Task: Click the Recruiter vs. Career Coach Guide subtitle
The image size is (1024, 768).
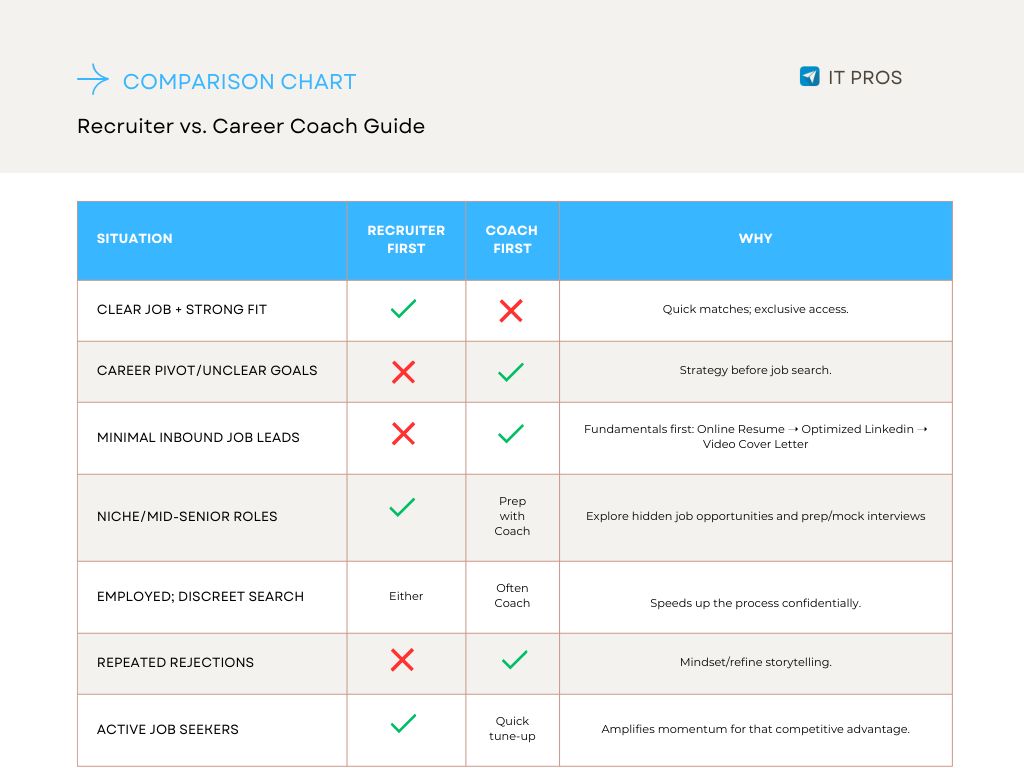Action: [251, 127]
